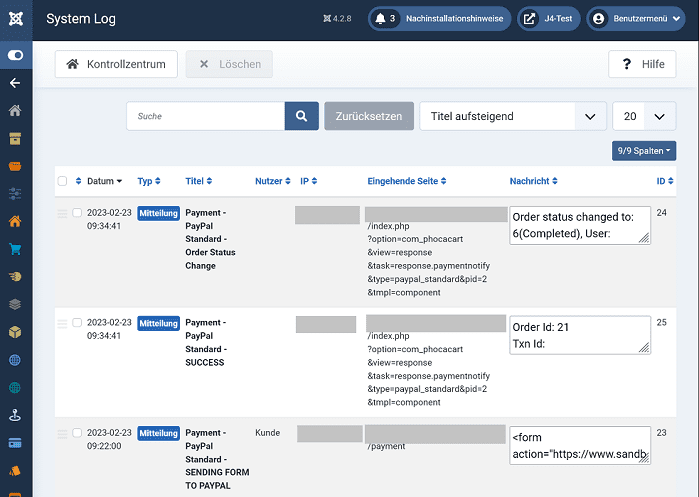Open the blue shopping cart sidebar icon

click(16, 249)
